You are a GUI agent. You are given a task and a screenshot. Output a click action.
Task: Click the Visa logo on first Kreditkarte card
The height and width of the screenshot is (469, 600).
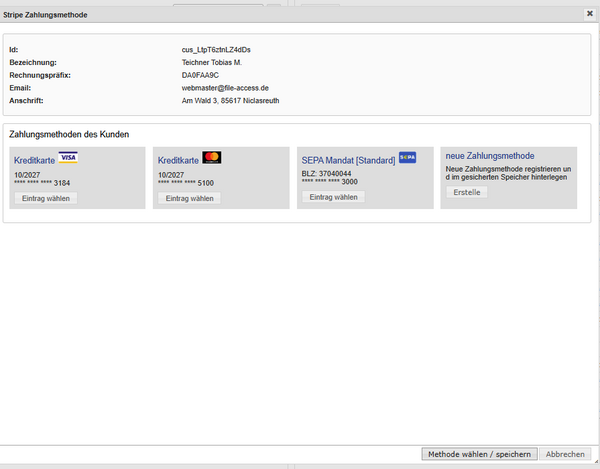pyautogui.click(x=68, y=158)
